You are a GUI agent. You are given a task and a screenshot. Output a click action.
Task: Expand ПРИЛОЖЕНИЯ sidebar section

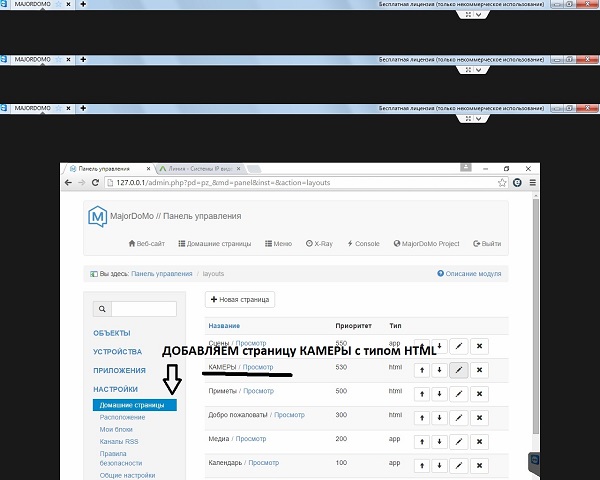(x=119, y=371)
